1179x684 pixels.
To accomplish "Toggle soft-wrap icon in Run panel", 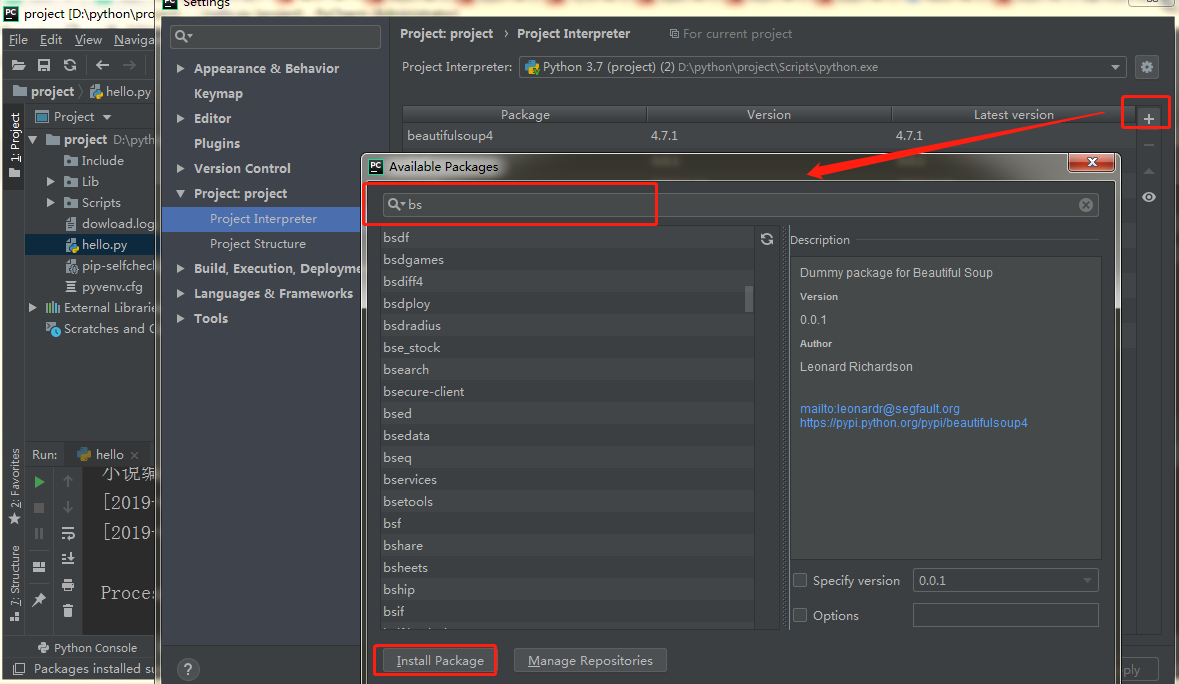I will tap(68, 533).
